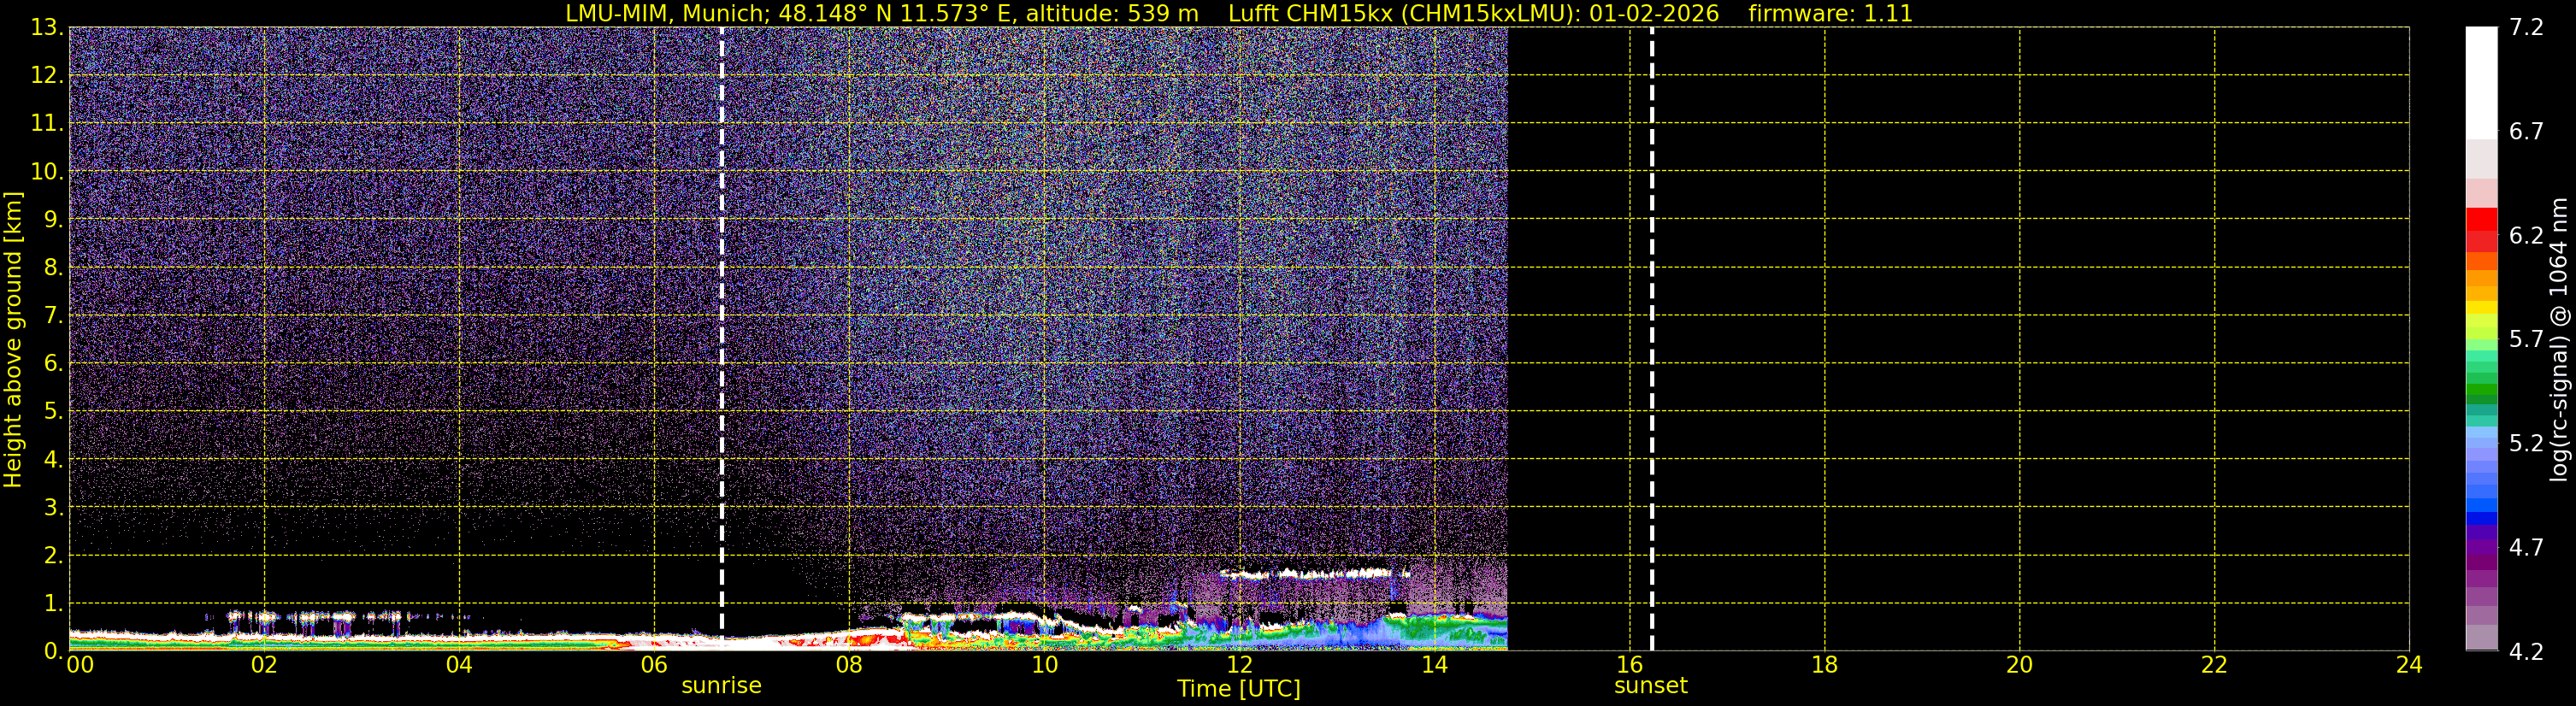Click the '3.' height tick label
Screen dimensions: 2576x706
click(x=53, y=508)
